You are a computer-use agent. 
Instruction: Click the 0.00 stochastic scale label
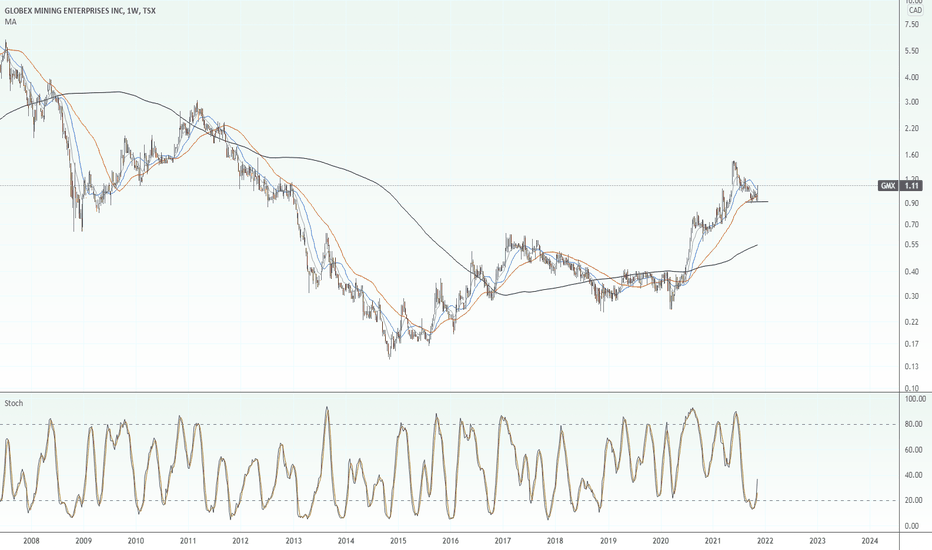(x=912, y=526)
